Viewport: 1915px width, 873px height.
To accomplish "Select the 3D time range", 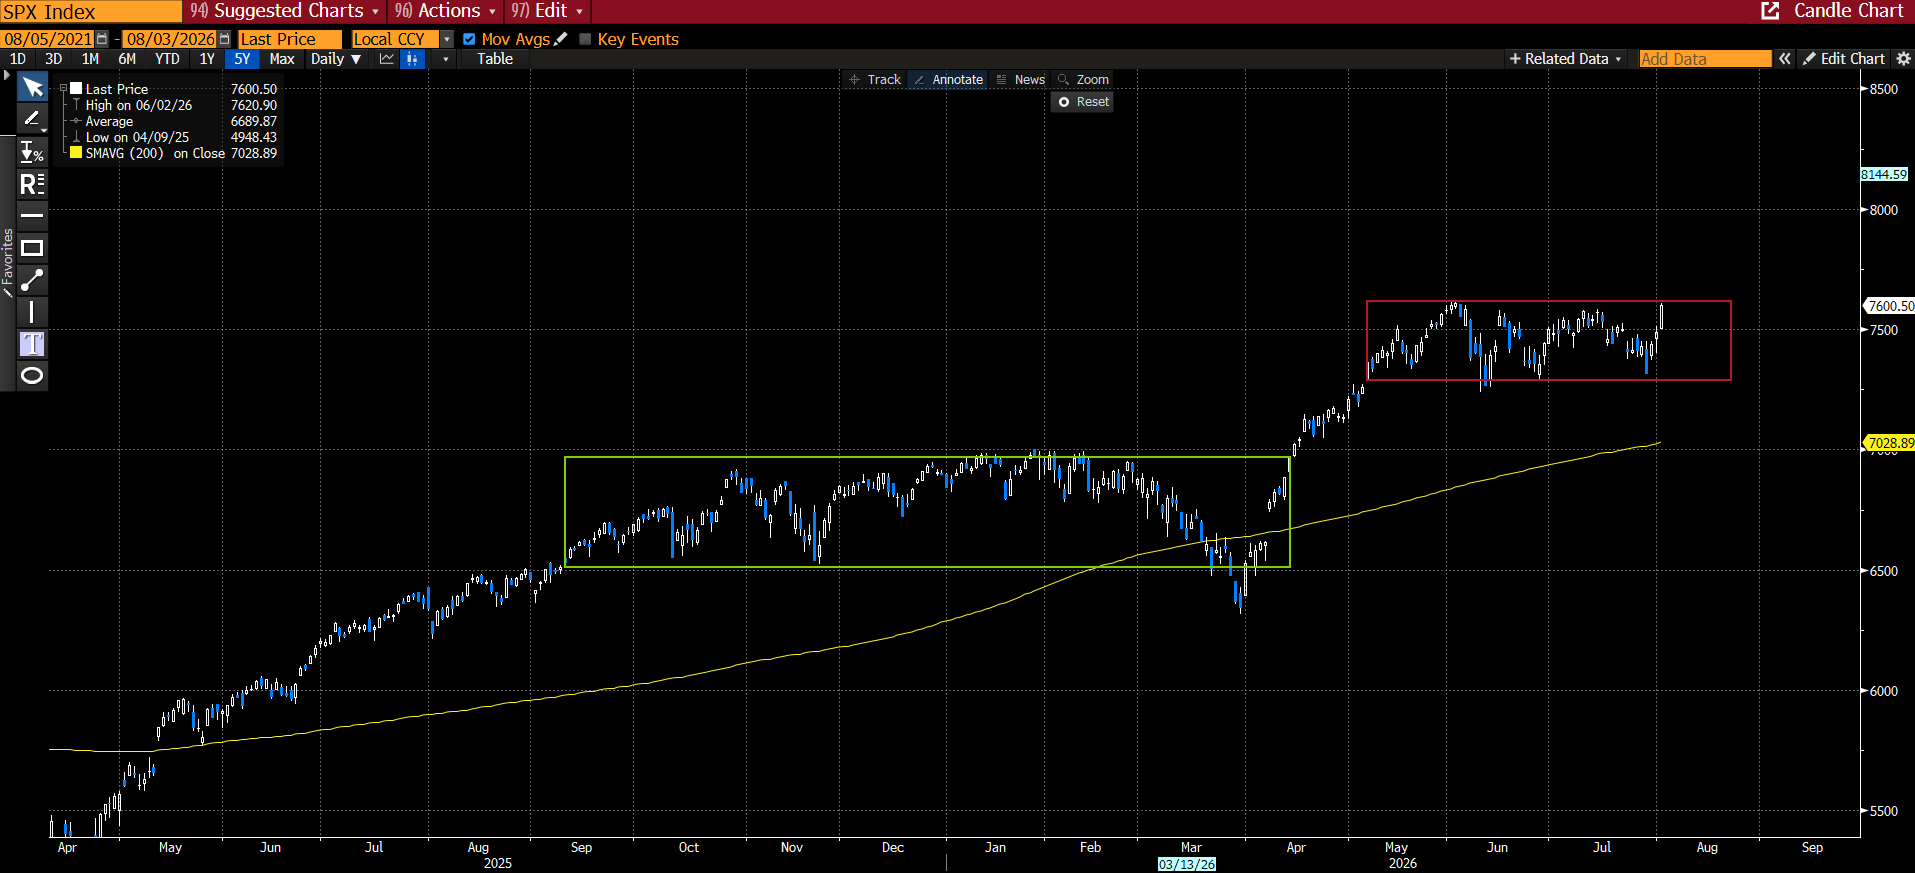I will click(54, 59).
